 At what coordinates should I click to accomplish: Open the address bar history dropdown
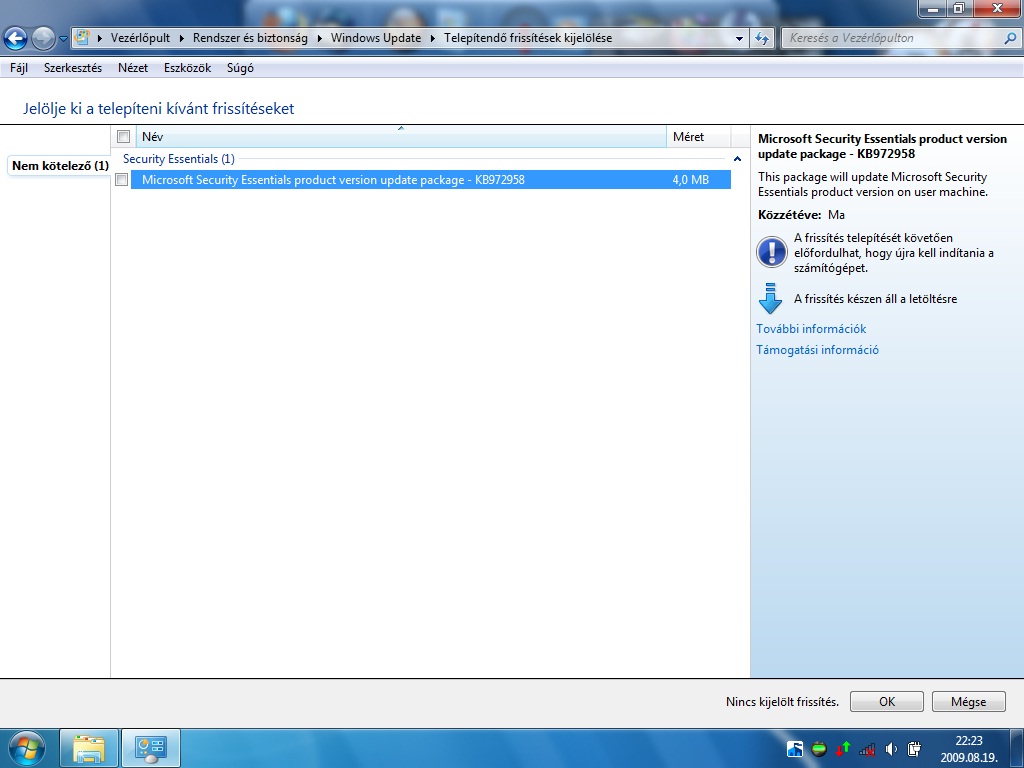[739, 39]
